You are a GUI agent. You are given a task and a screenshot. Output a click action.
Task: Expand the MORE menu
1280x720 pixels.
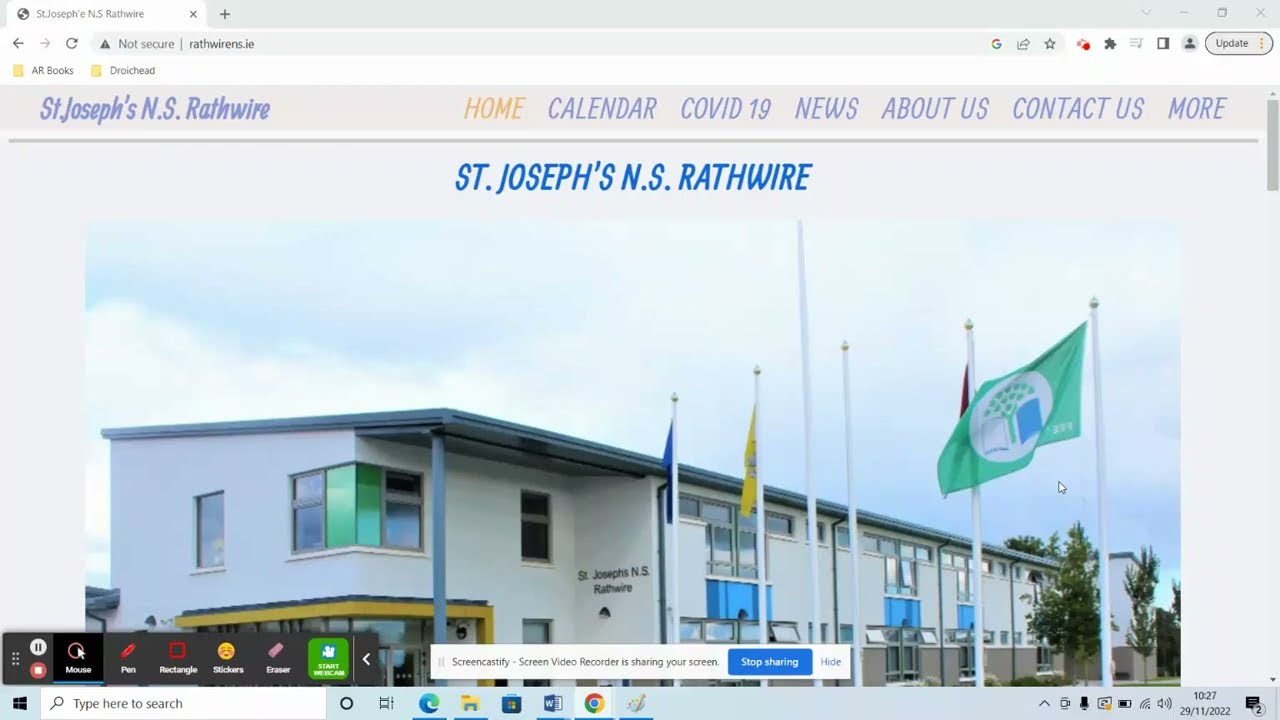click(x=1197, y=109)
